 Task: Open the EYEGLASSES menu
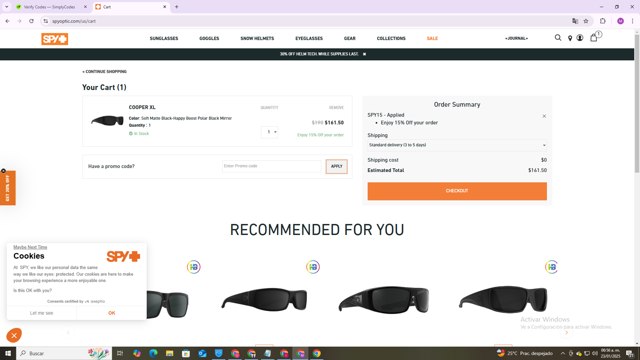coord(309,38)
